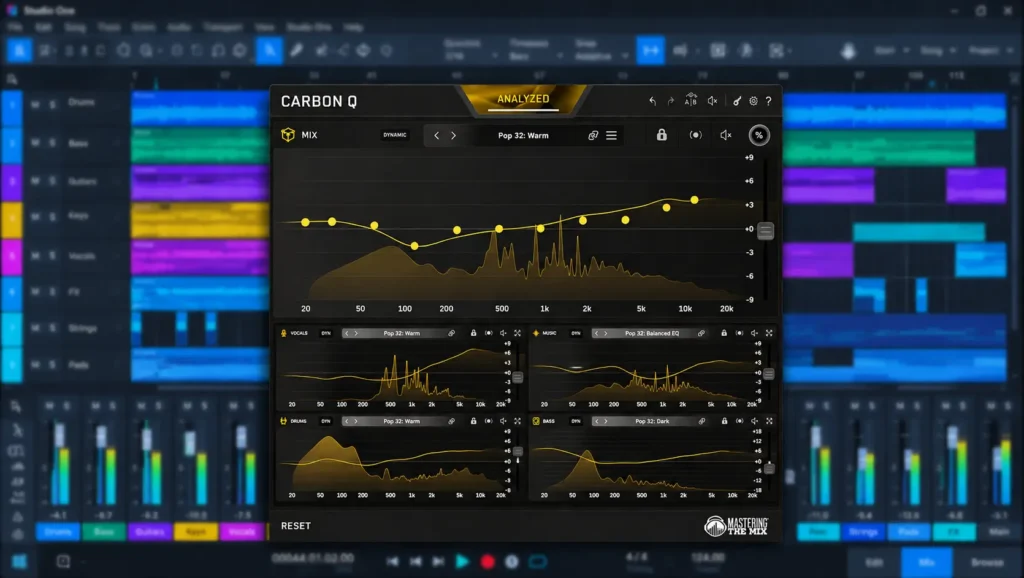The height and width of the screenshot is (578, 1024).
Task: Open the Mix preset list Pop 32: Warm
Action: pyautogui.click(x=523, y=135)
